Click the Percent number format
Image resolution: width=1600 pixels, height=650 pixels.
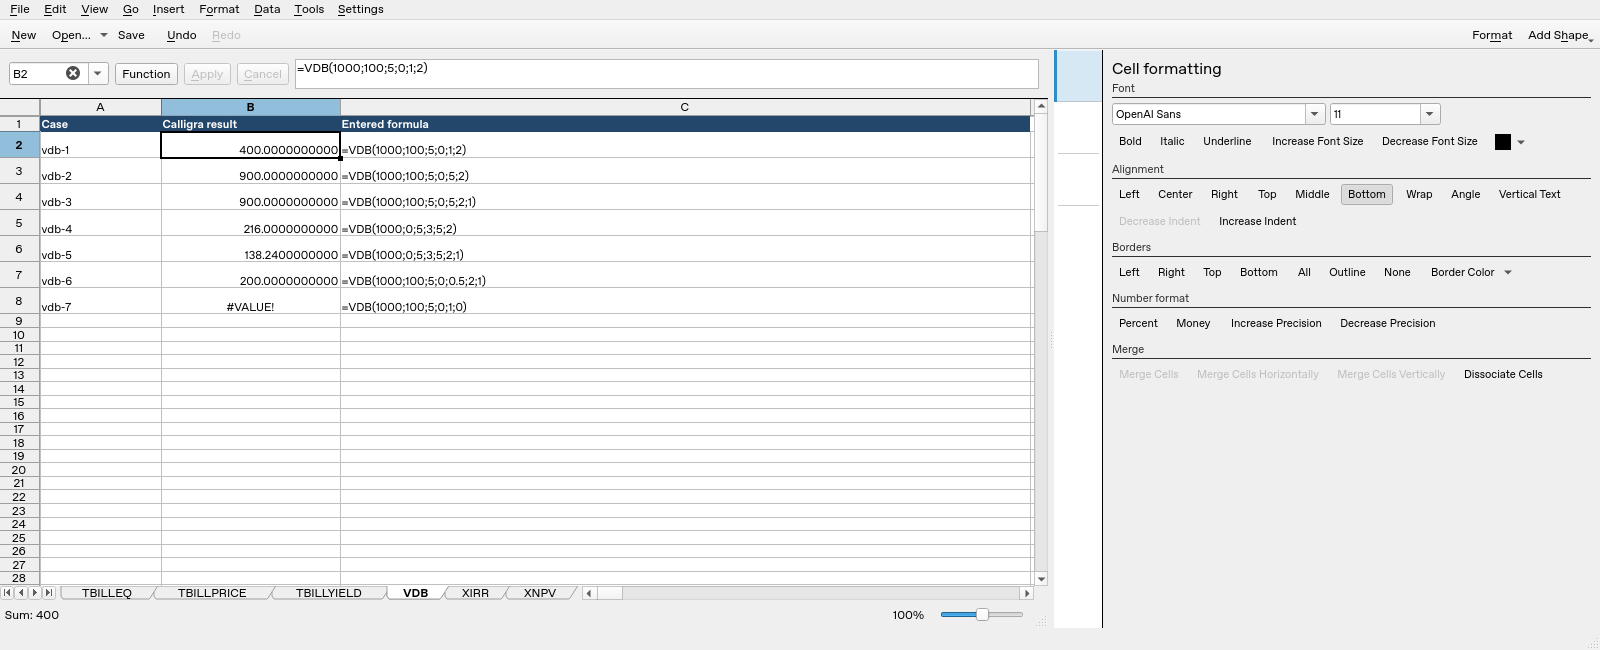pos(1138,323)
